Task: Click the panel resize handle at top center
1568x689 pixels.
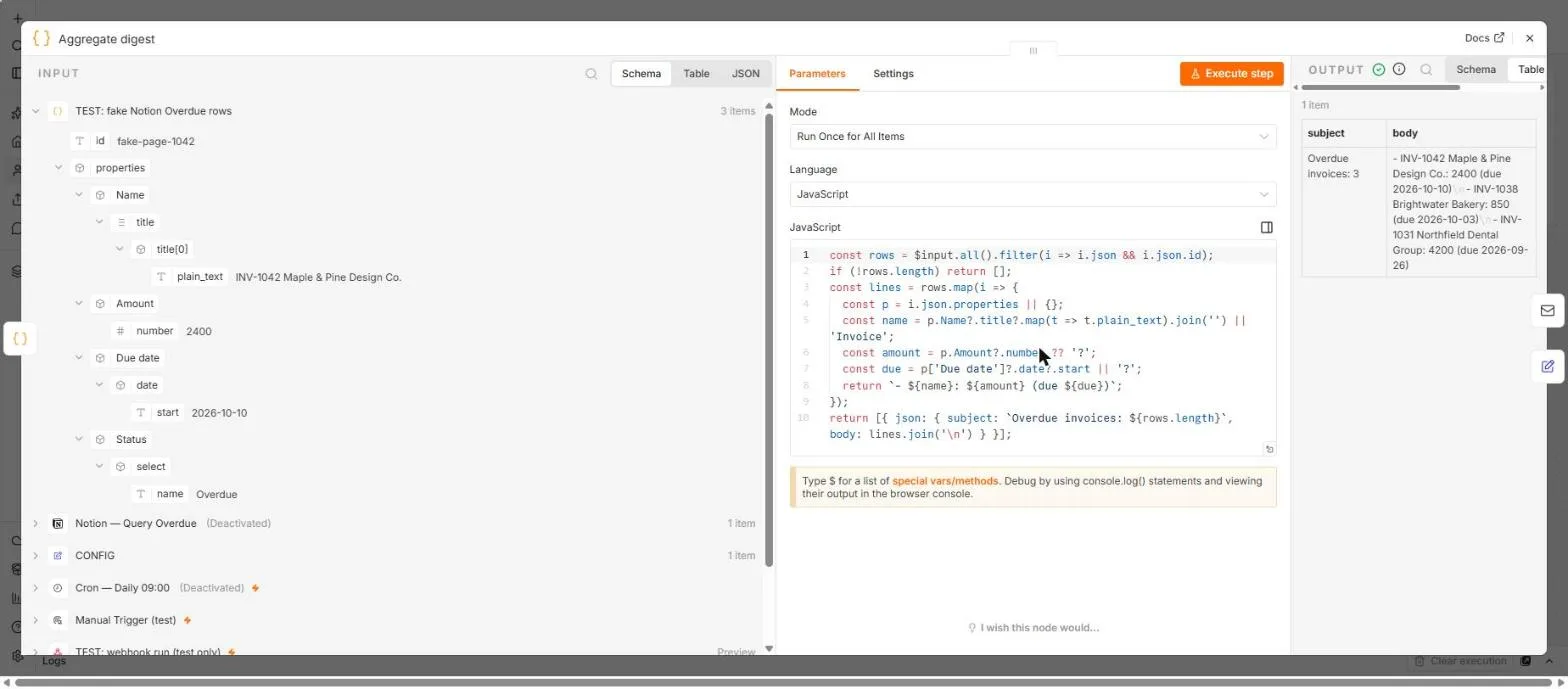Action: click(x=1033, y=50)
